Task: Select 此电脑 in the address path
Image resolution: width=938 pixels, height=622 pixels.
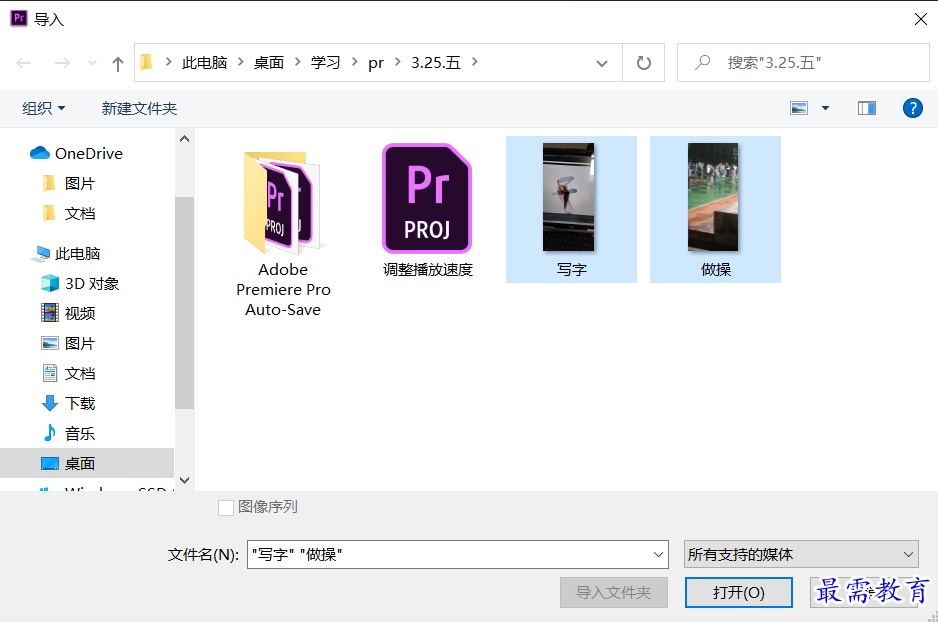Action: pyautogui.click(x=205, y=62)
